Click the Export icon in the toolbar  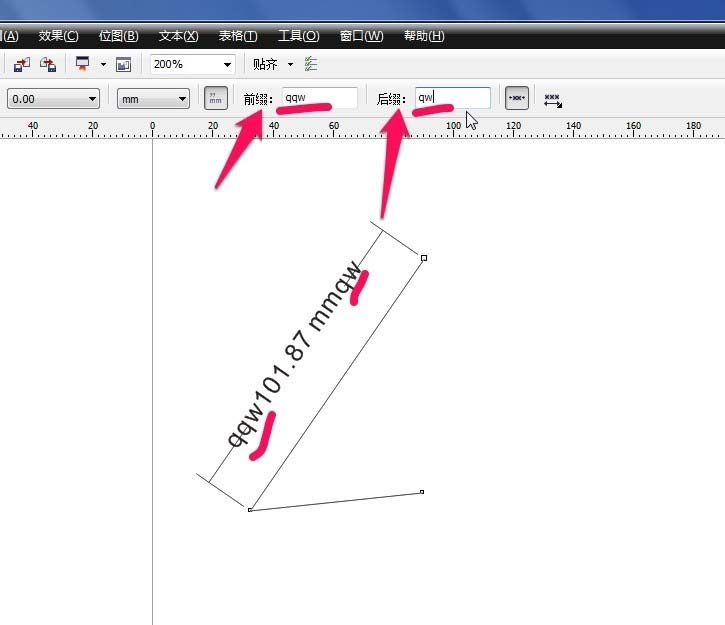pos(48,64)
